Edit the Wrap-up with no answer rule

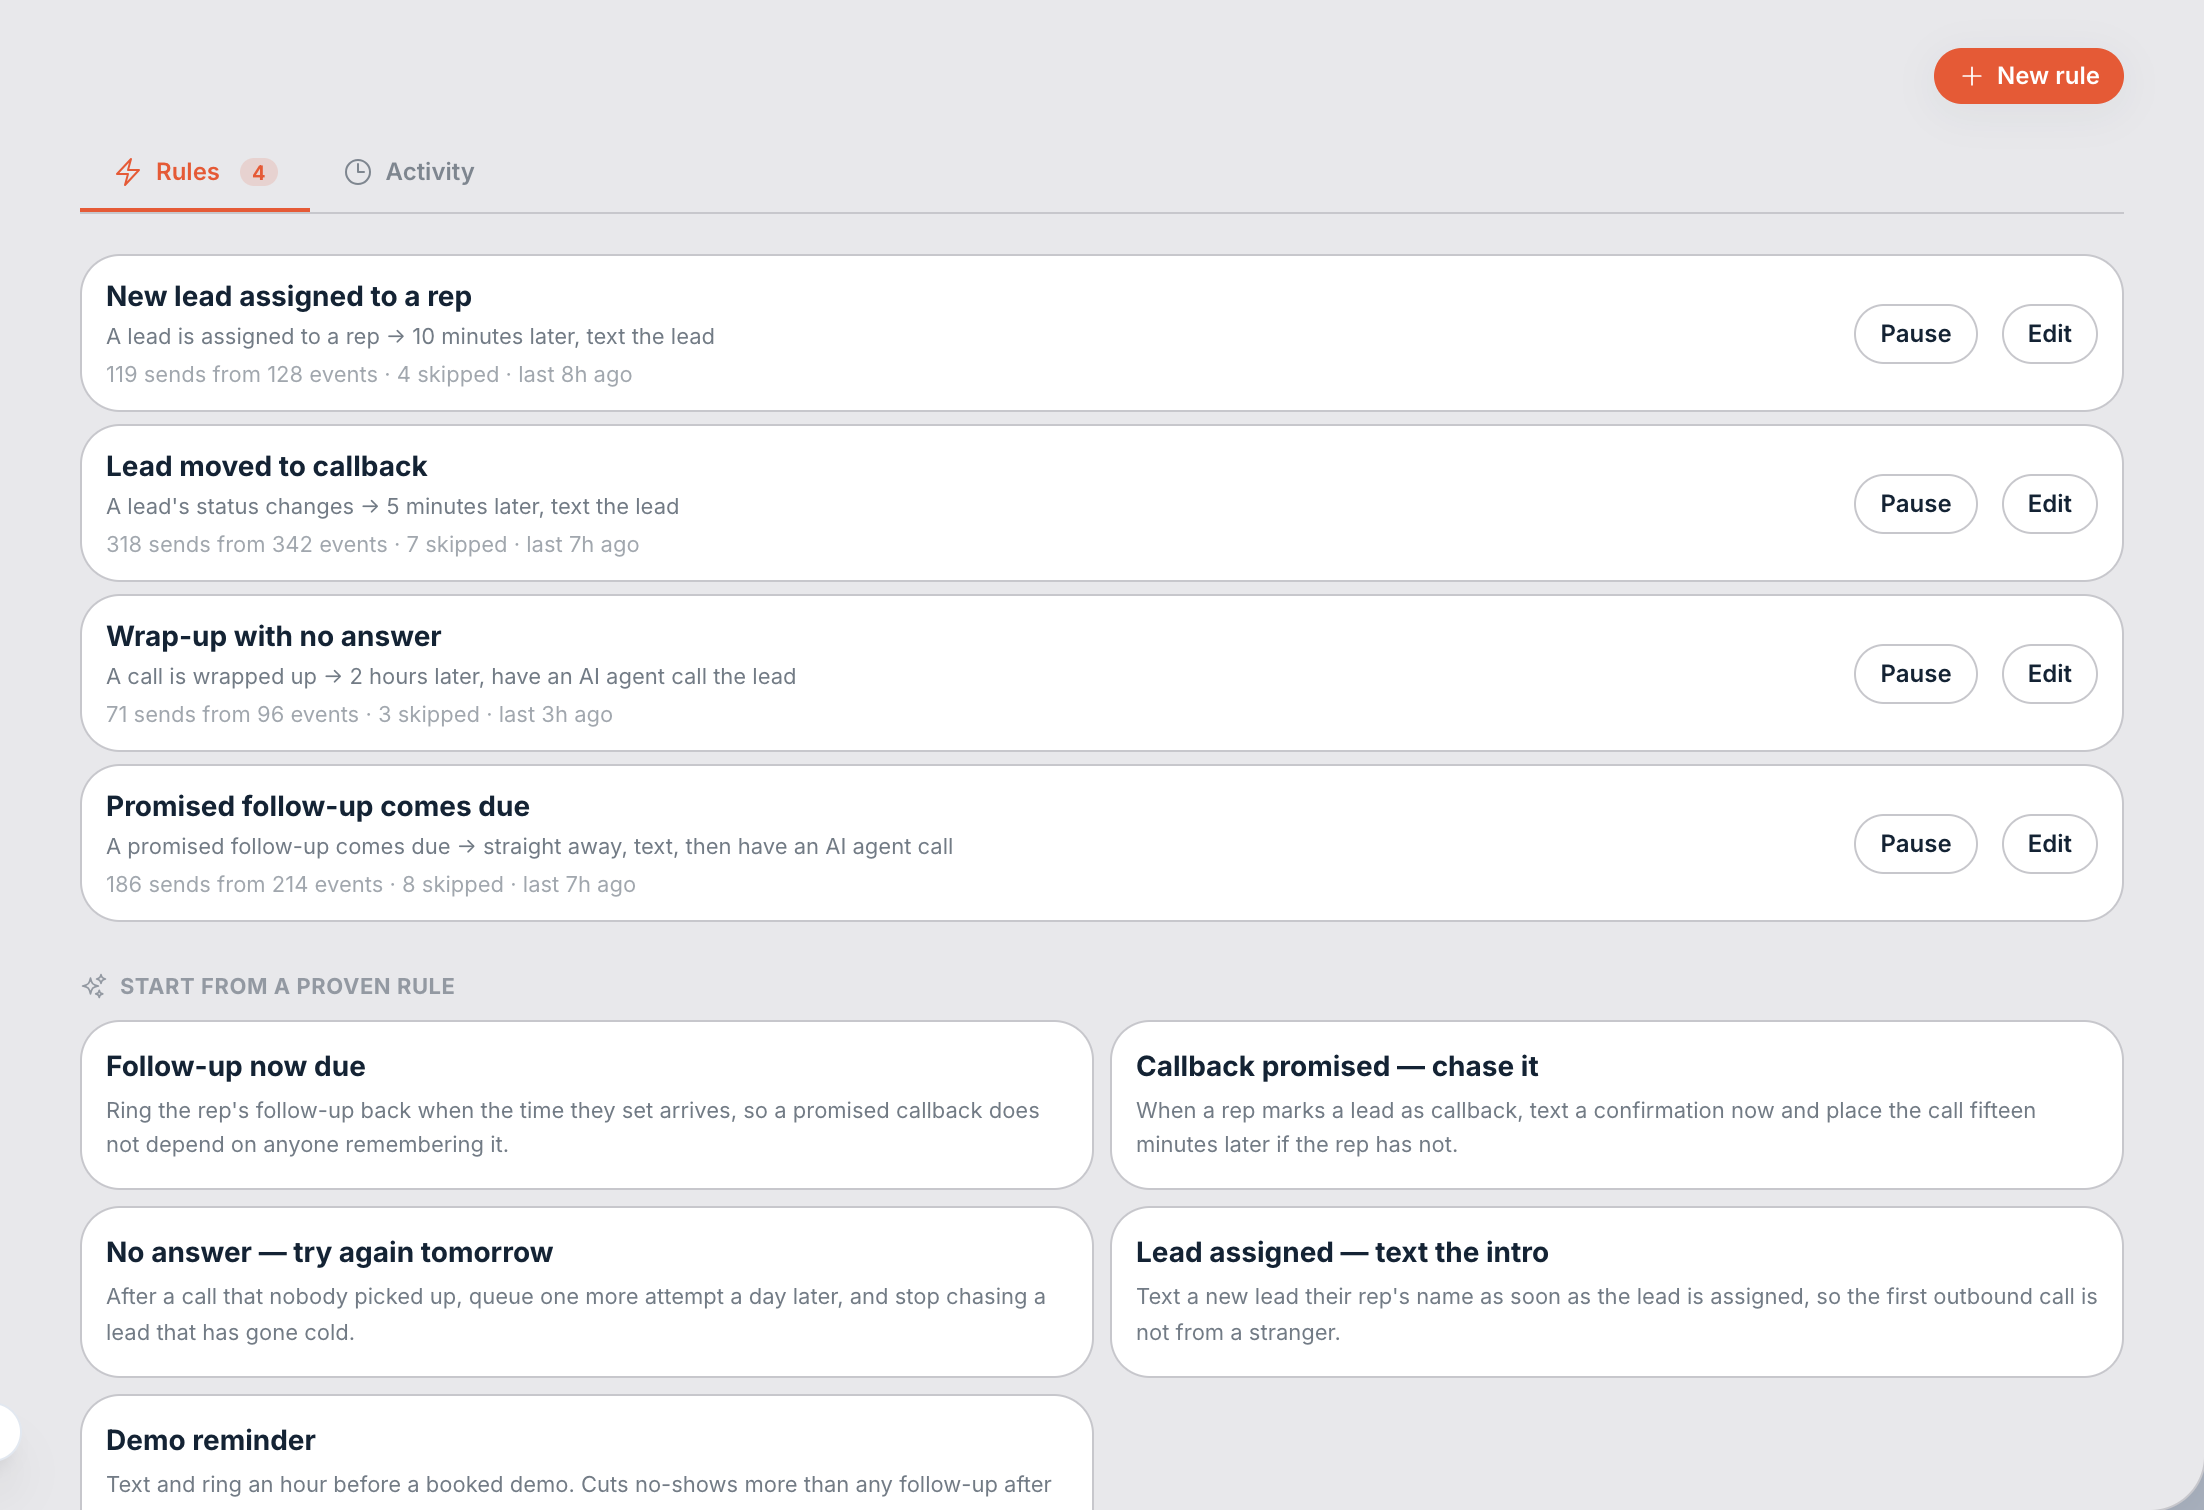2049,674
